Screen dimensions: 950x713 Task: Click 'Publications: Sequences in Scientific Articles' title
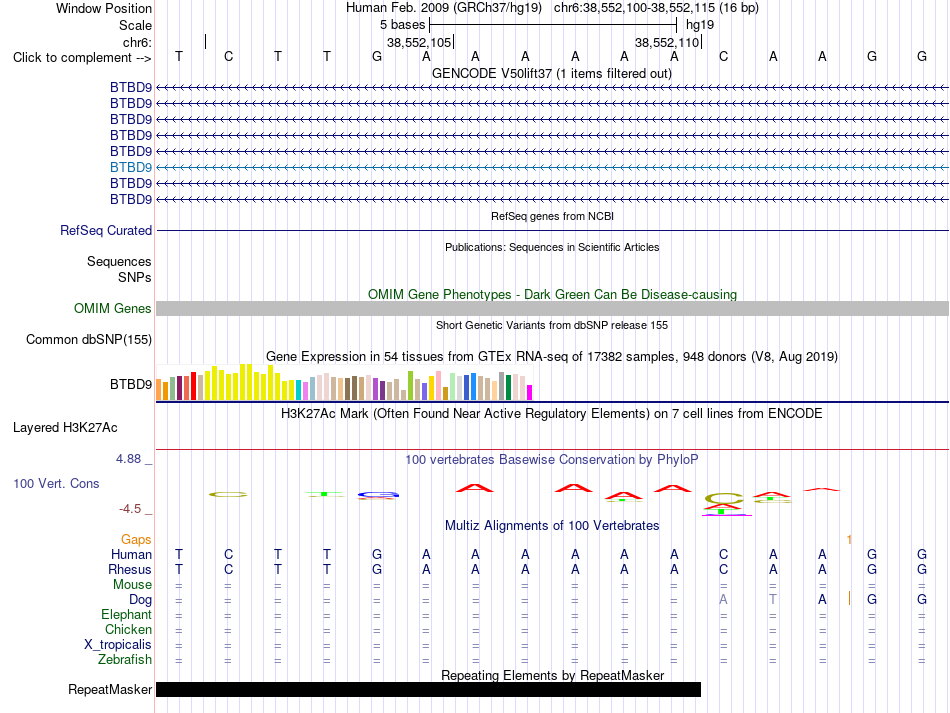coord(552,247)
